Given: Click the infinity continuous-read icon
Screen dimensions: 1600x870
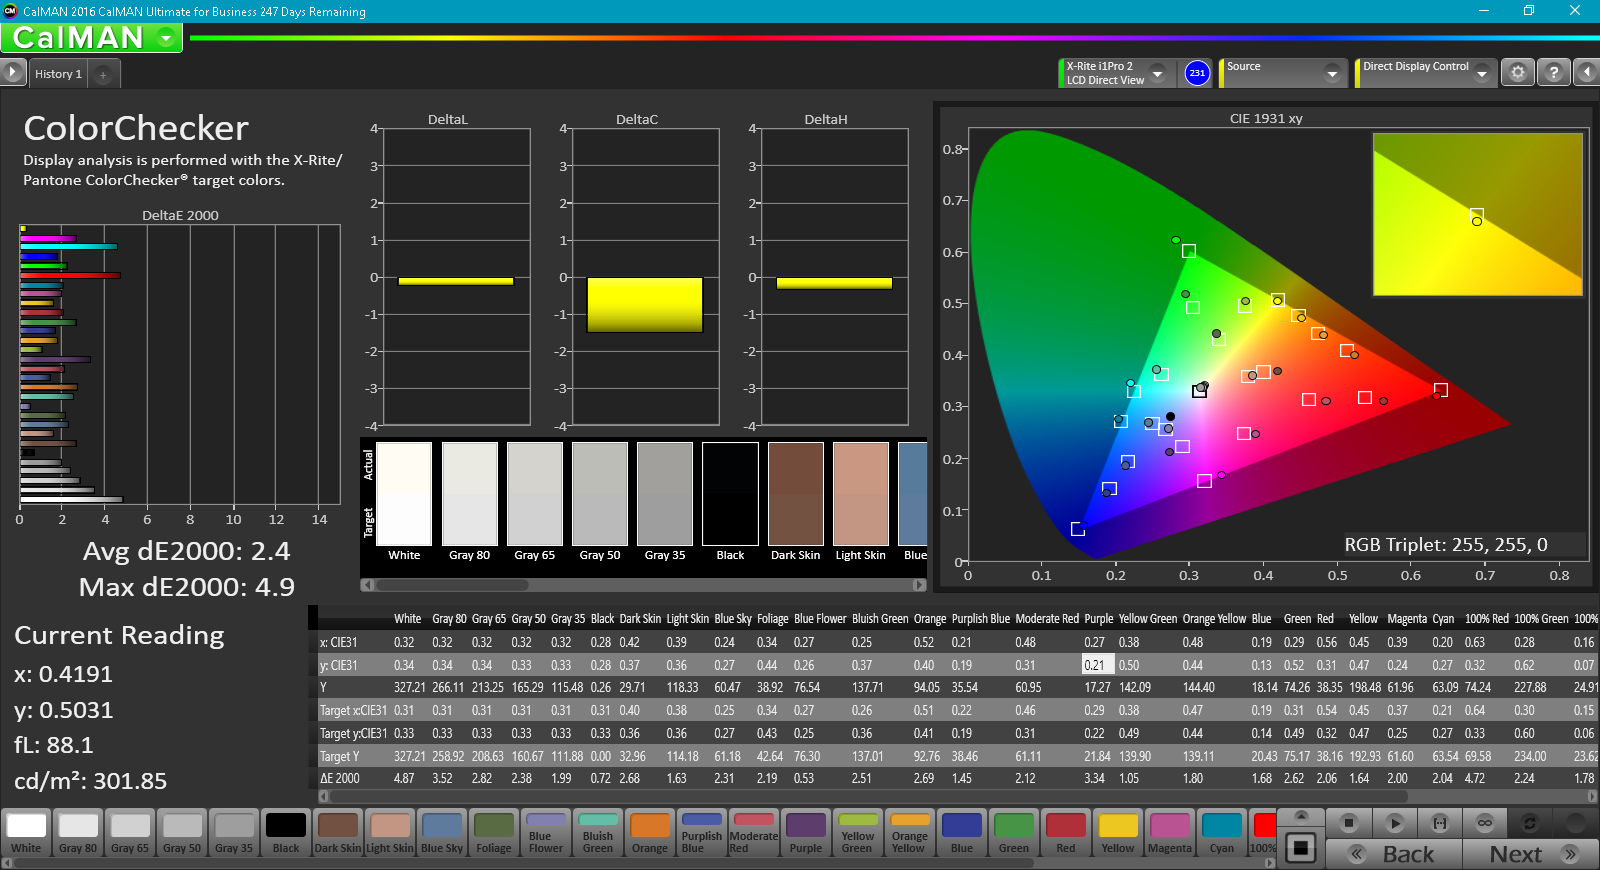Looking at the screenshot, I should point(1485,823).
